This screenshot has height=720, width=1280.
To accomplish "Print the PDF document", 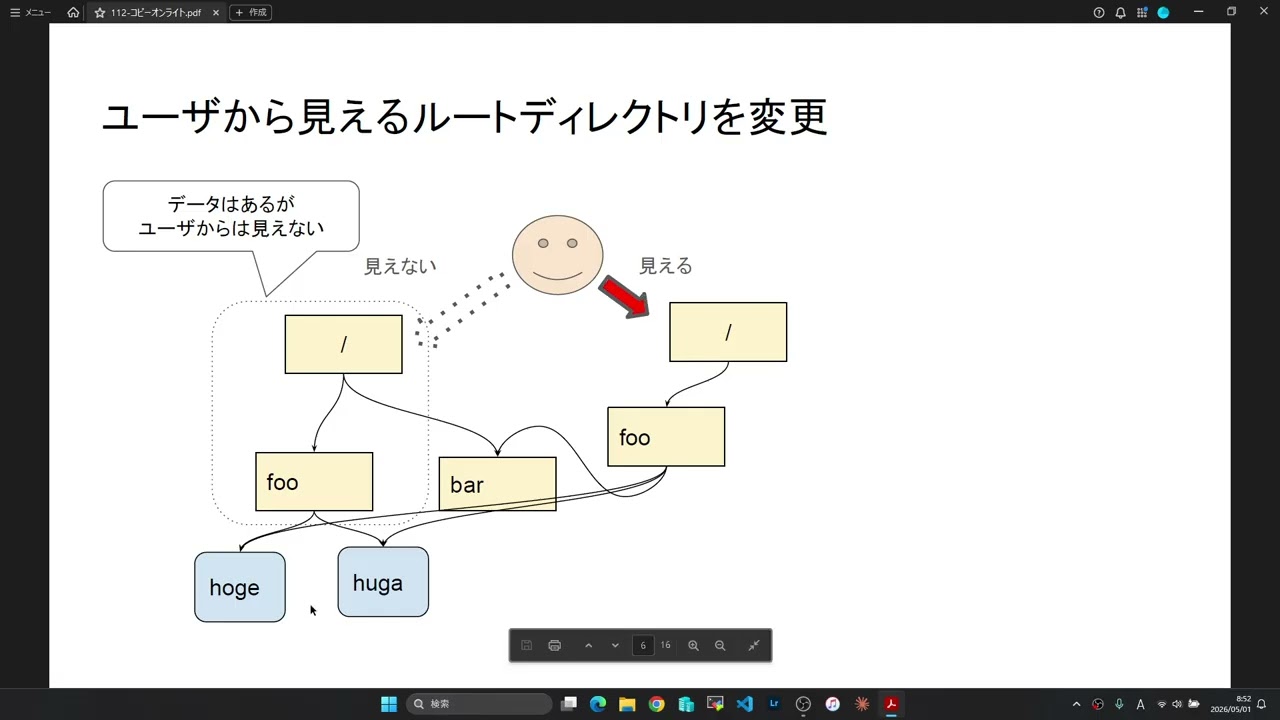I will pos(554,645).
